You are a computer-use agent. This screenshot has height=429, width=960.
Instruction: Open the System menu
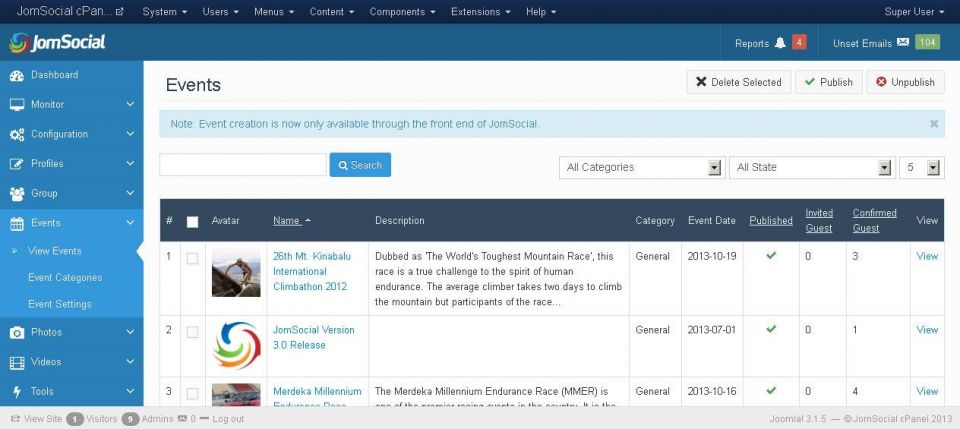tap(165, 12)
